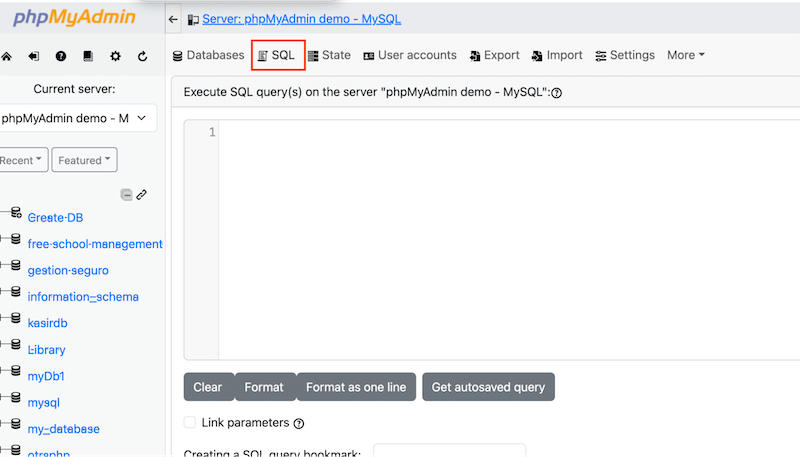
Task: Click Format as one line button
Action: coord(356,387)
